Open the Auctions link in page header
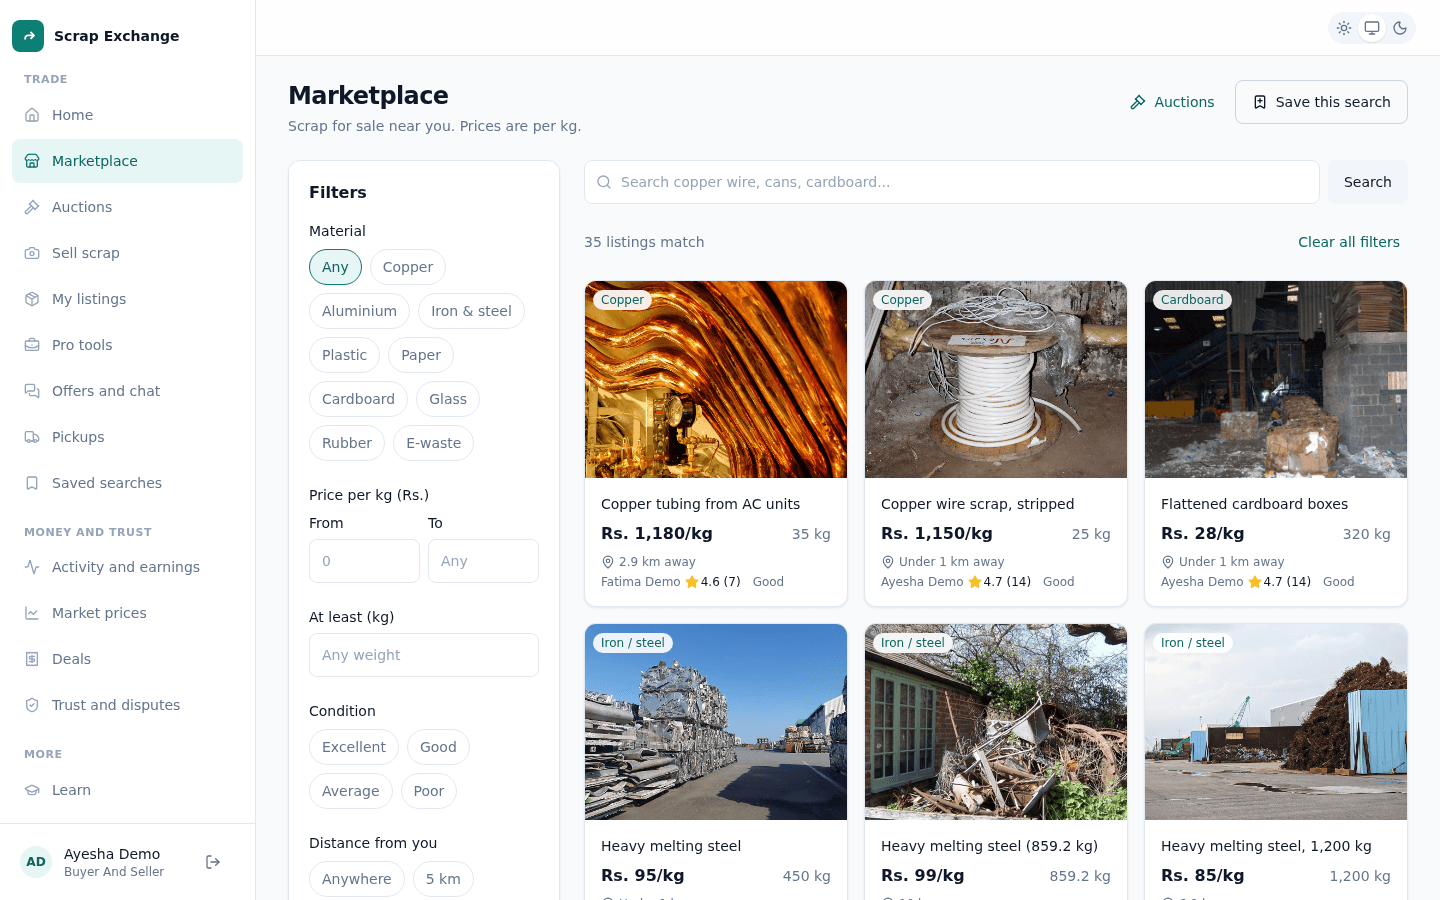The width and height of the screenshot is (1440, 900). coord(1172,102)
